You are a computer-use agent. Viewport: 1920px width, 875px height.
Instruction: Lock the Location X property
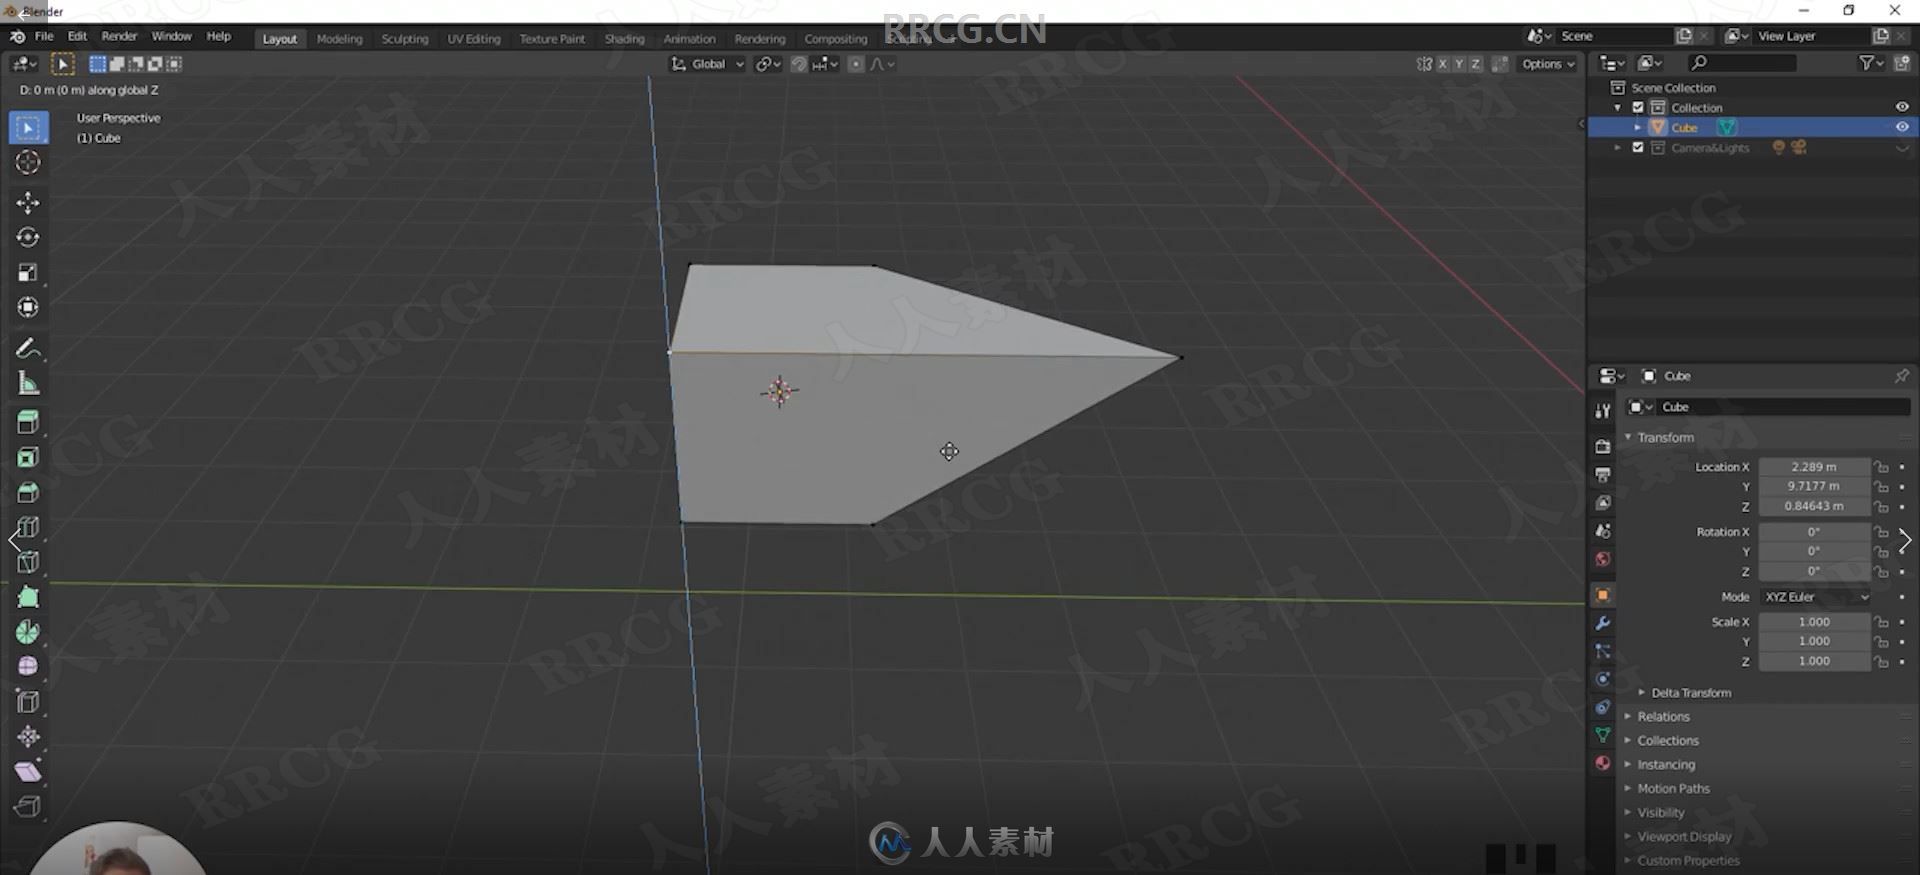1882,467
